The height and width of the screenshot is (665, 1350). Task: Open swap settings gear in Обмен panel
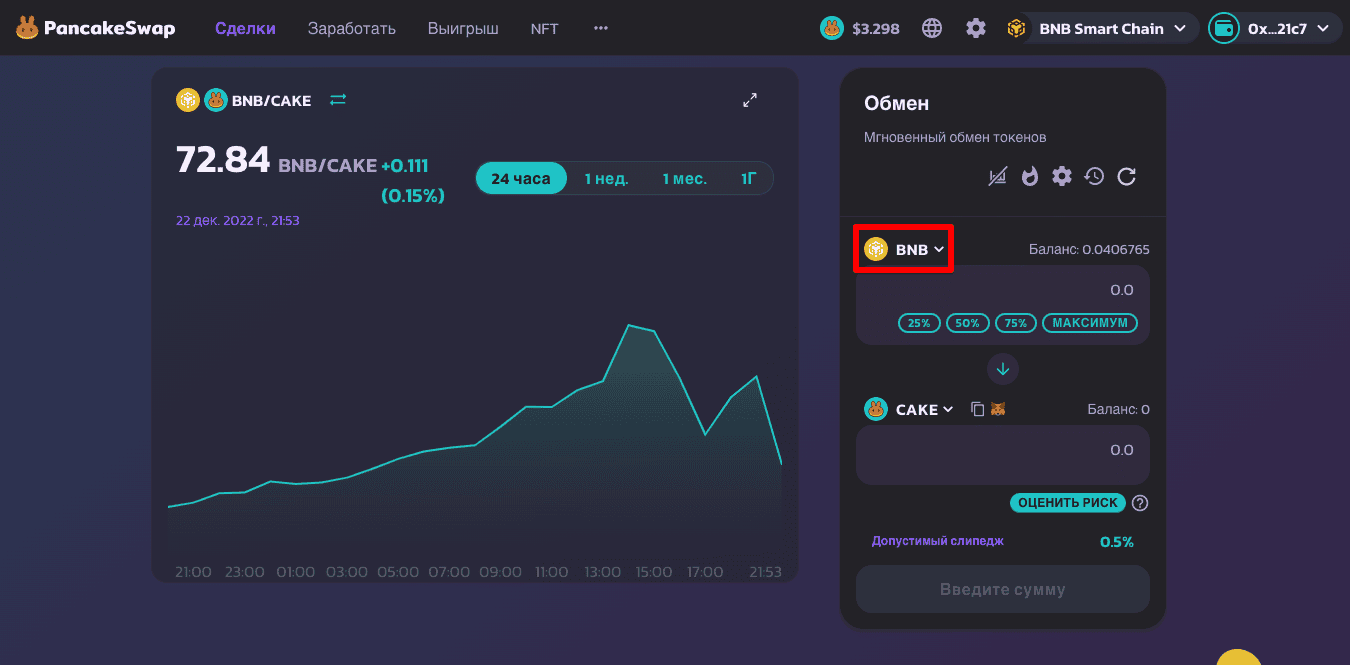click(1062, 177)
